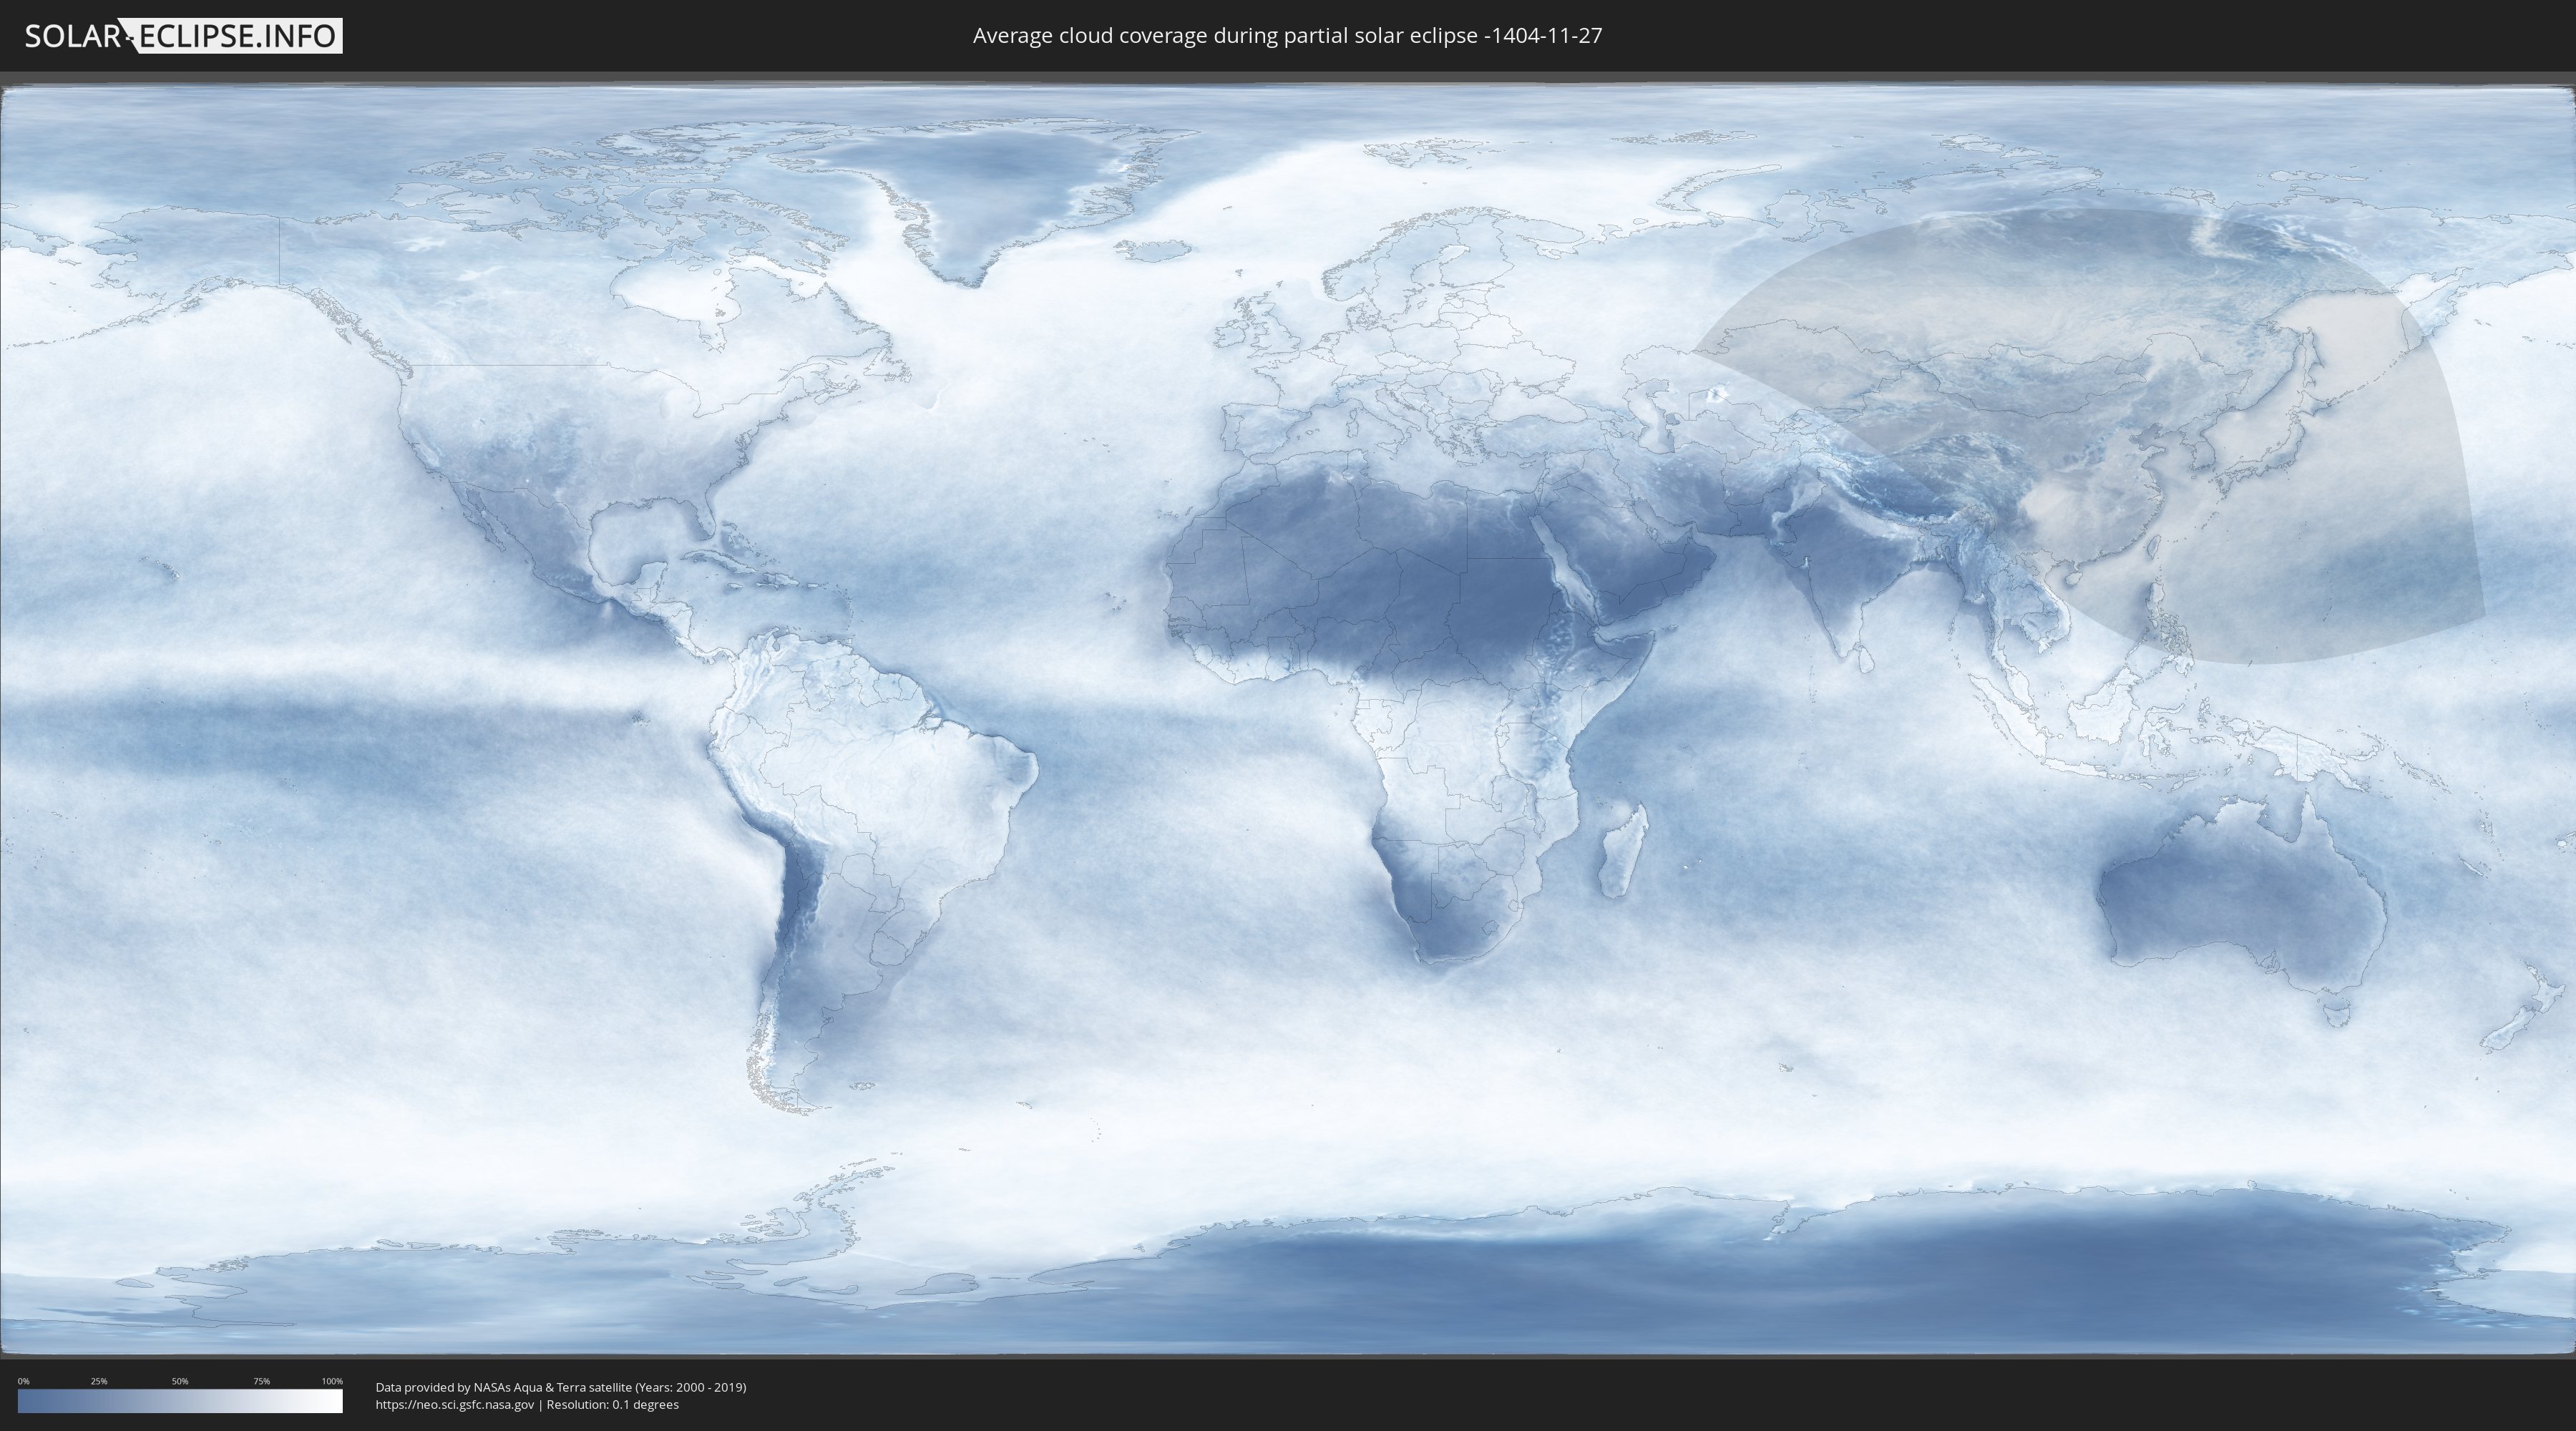
Task: Click the '75%' legend label
Action: coord(261,1381)
